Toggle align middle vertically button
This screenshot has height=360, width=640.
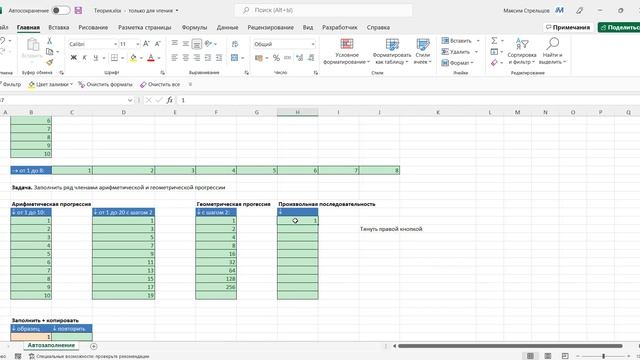click(x=186, y=43)
